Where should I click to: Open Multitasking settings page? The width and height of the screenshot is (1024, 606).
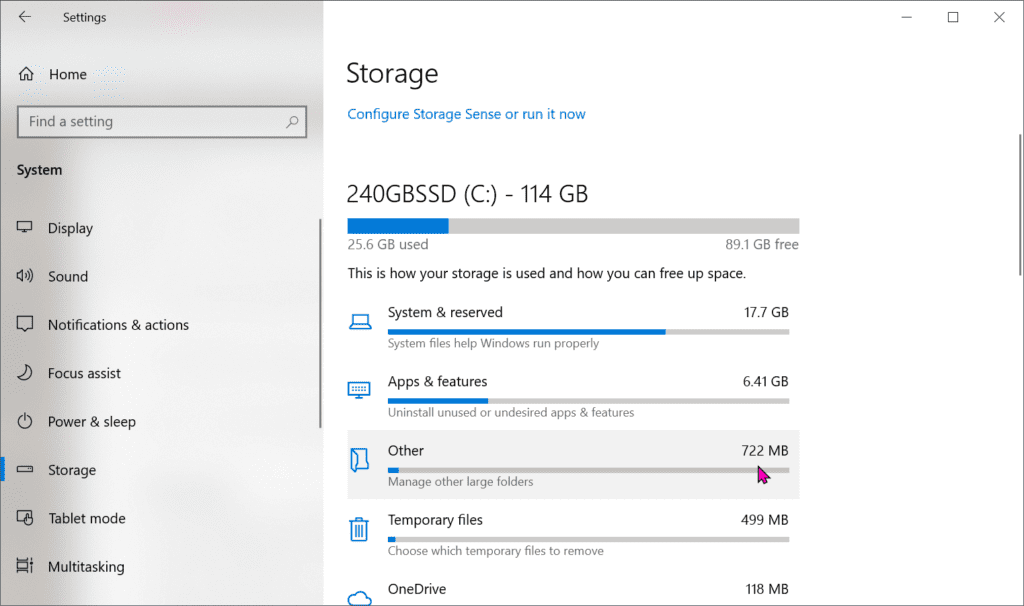86,567
